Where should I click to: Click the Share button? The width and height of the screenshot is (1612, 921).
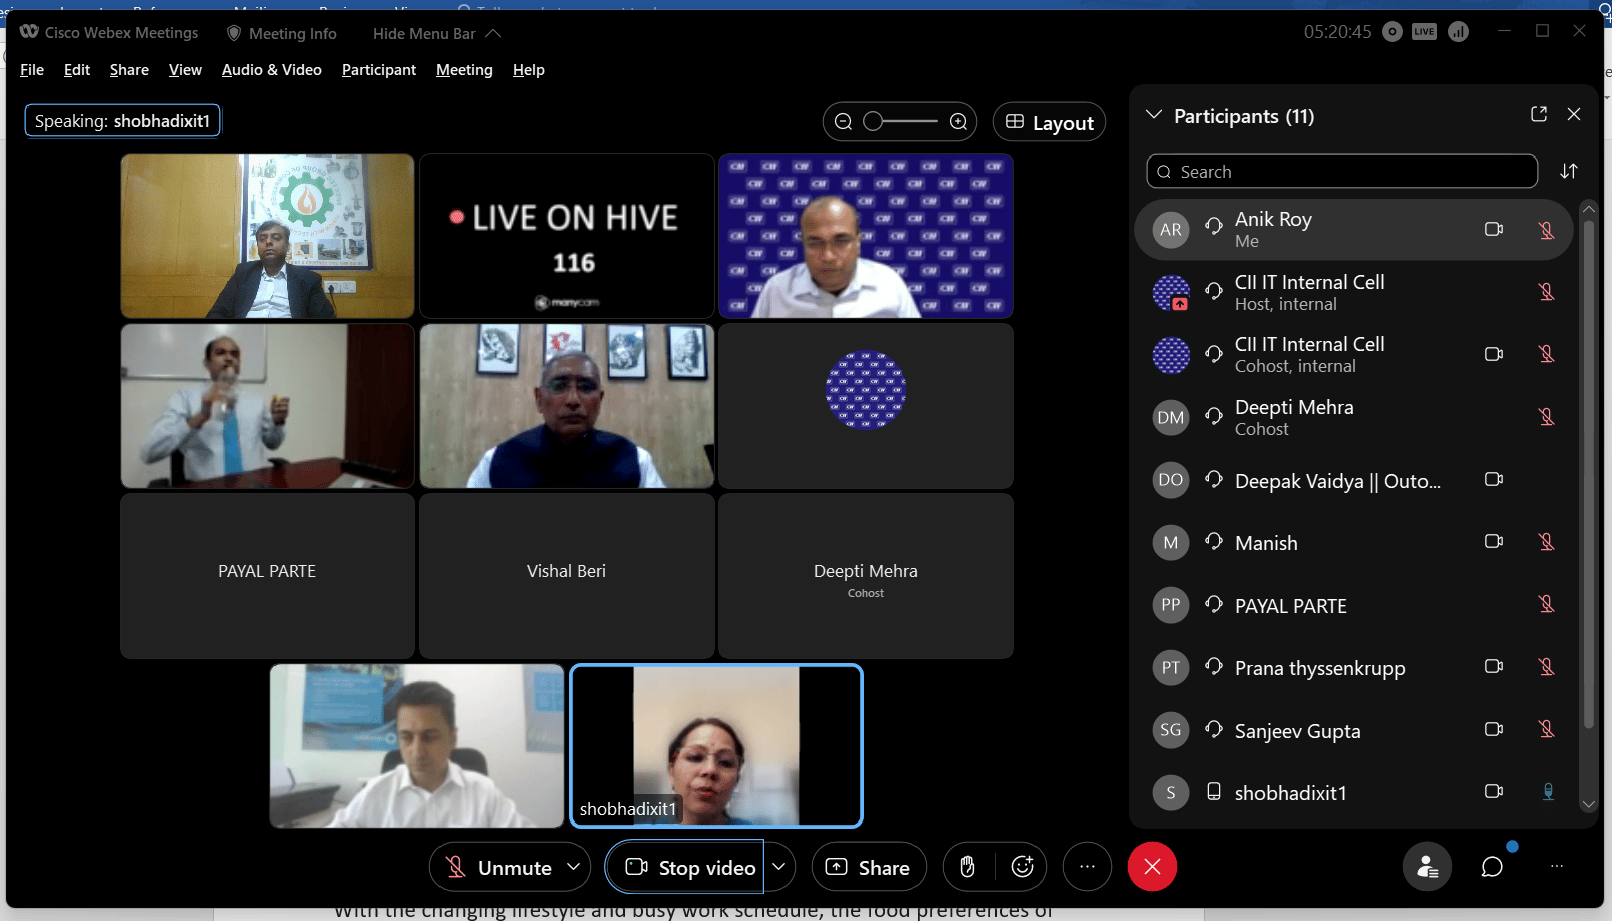click(868, 867)
